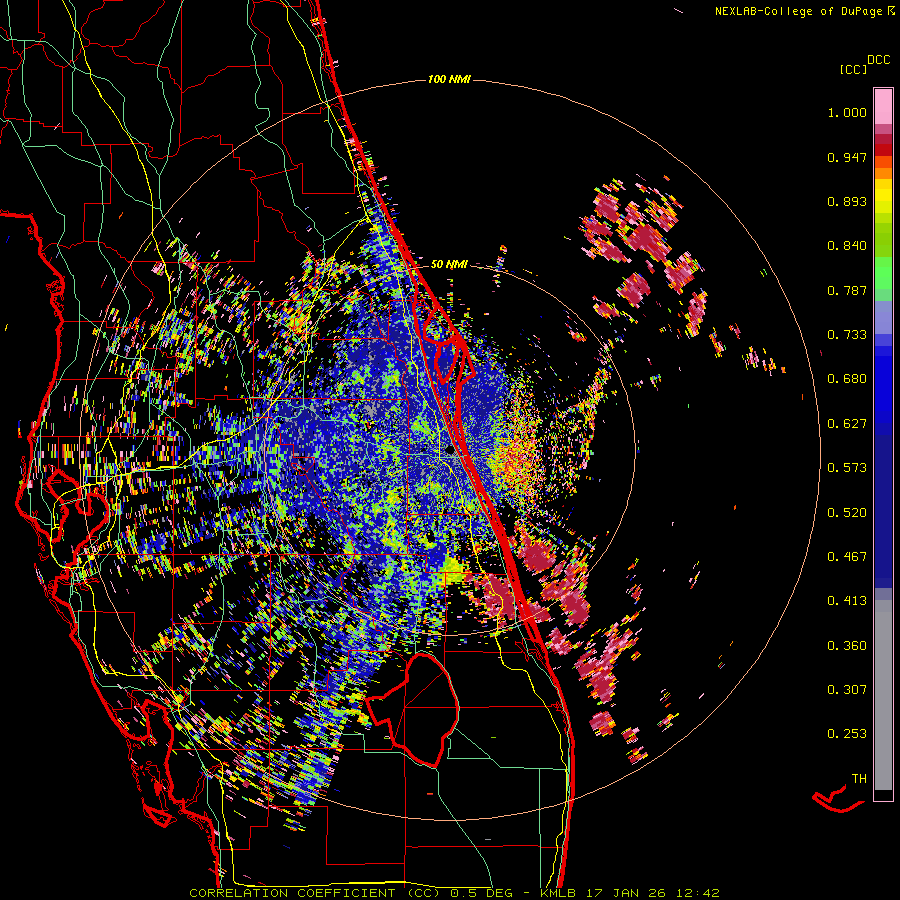This screenshot has height=900, width=900.
Task: Select the 0.573 legend value
Action: 847,468
